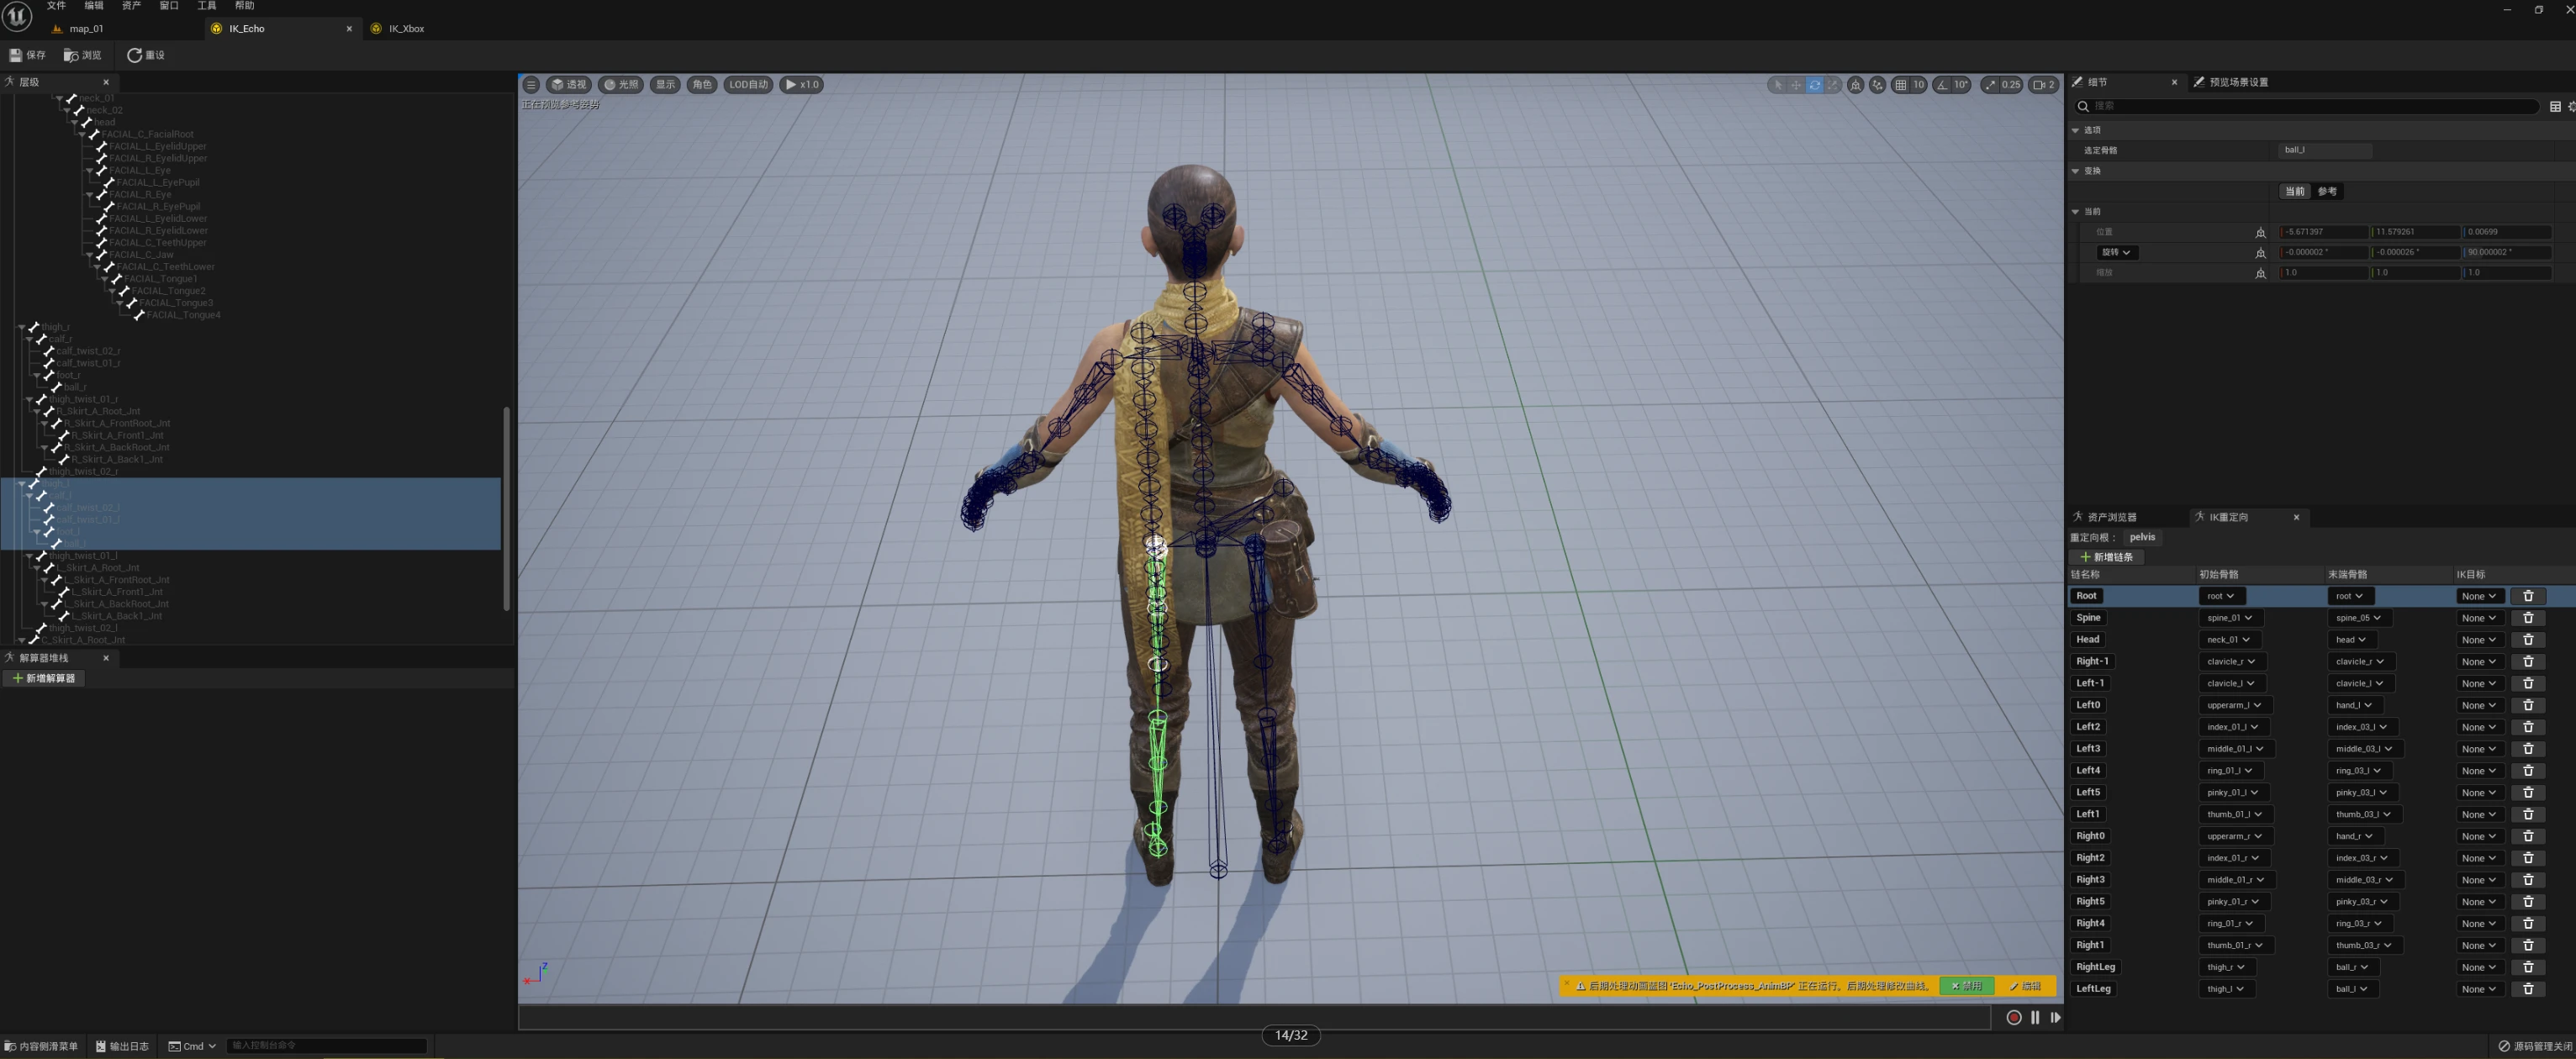Viewport: 2576px width, 1059px height.
Task: Click the 禁用 disable button in warning
Action: [x=1967, y=986]
